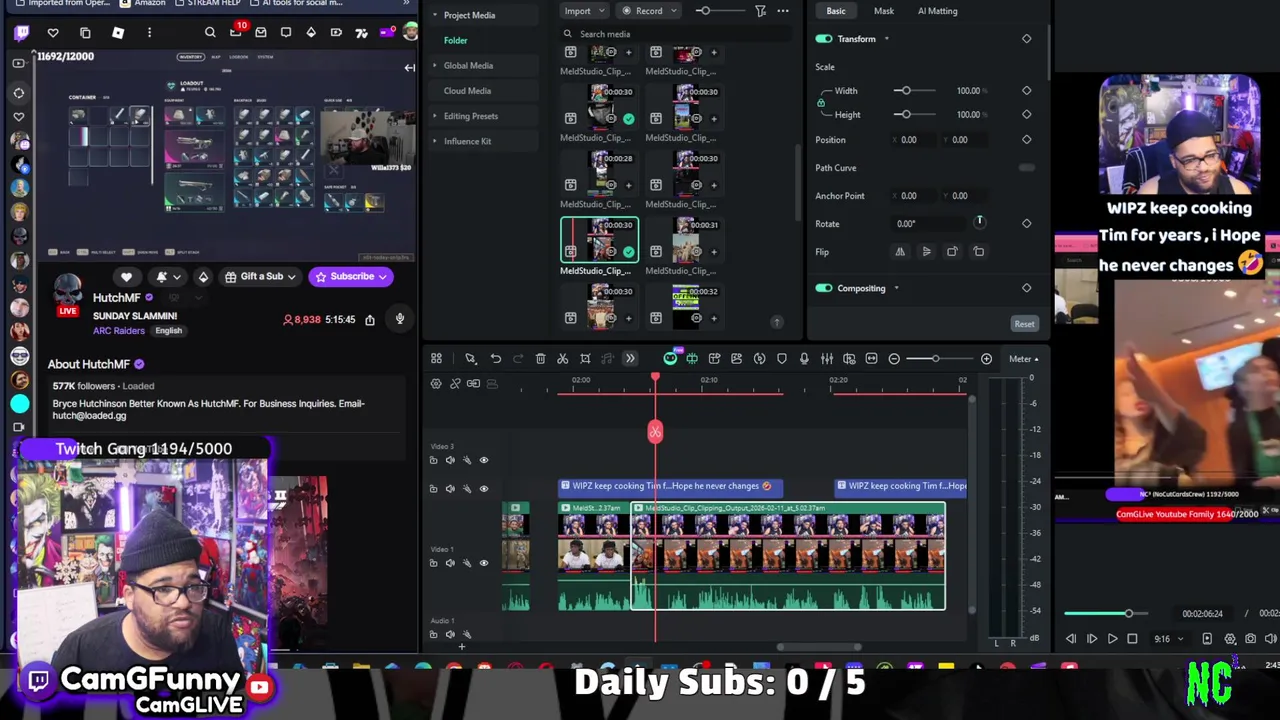Click the English language tag
1280x720 pixels.
[x=168, y=331]
